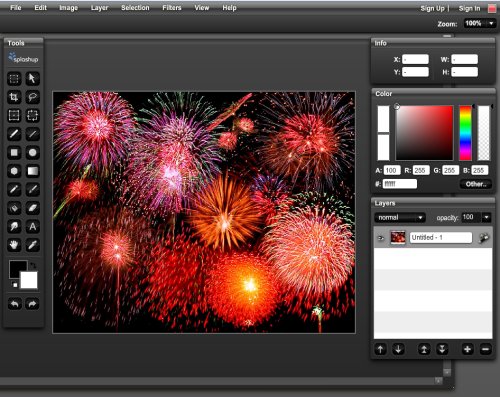Image resolution: width=500 pixels, height=397 pixels.
Task: Click the Undo arrow button
Action: click(14, 304)
